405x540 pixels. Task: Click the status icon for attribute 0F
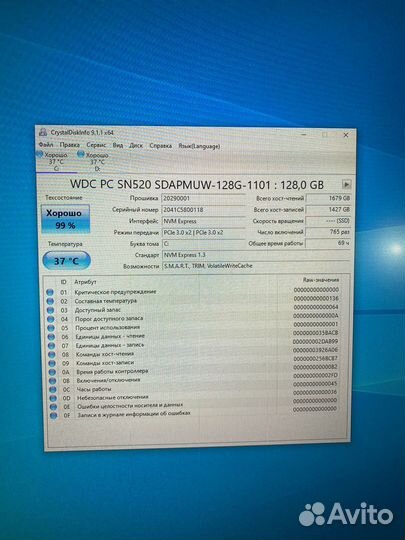point(53,416)
